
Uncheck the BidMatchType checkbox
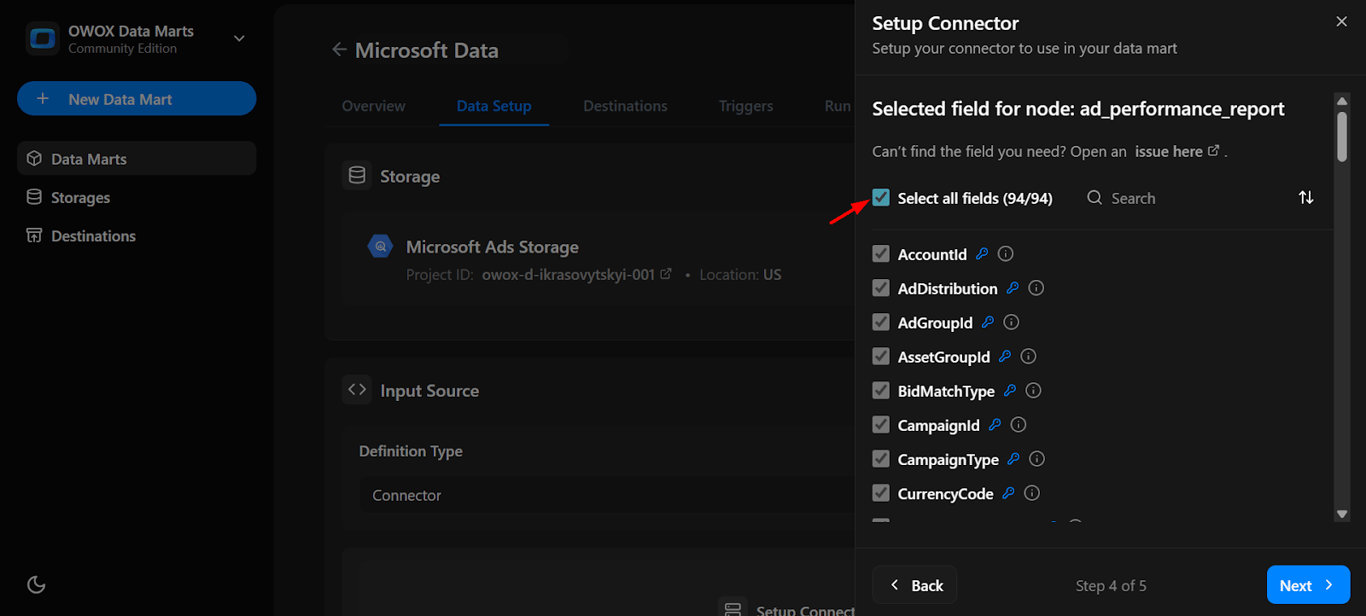[x=881, y=390]
